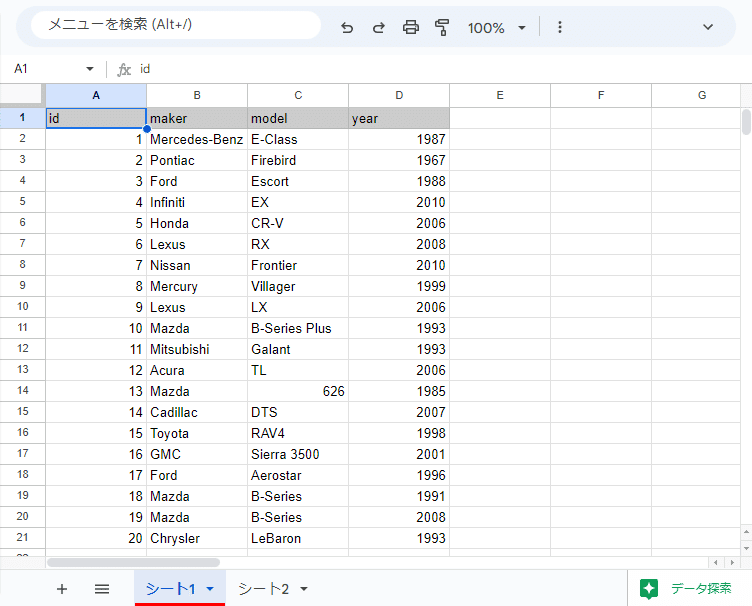Click the Acura cell
752x606 pixels.
[197, 371]
